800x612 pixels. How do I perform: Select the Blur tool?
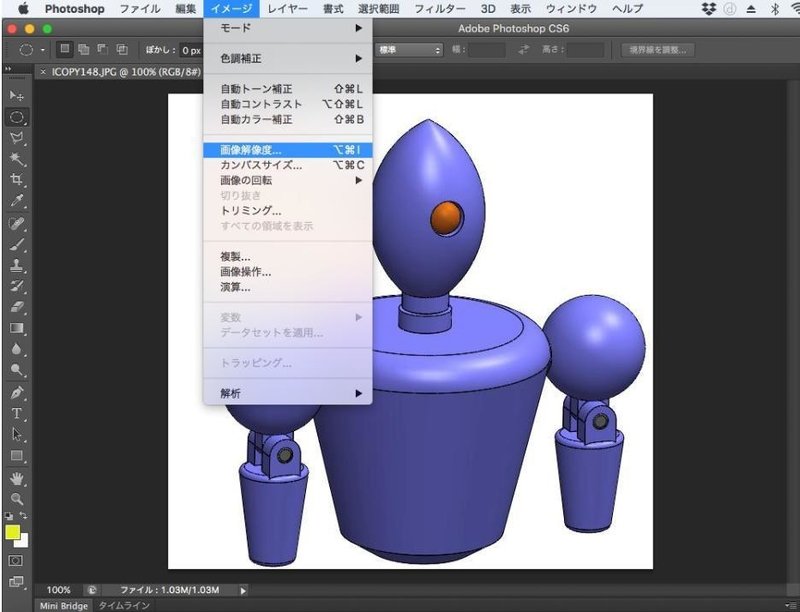[16, 349]
